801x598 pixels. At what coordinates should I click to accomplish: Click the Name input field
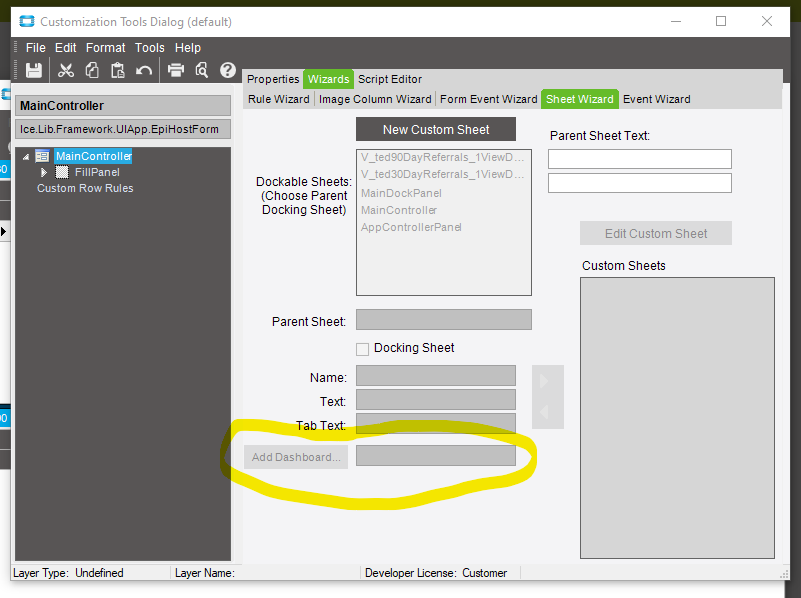[x=436, y=375]
